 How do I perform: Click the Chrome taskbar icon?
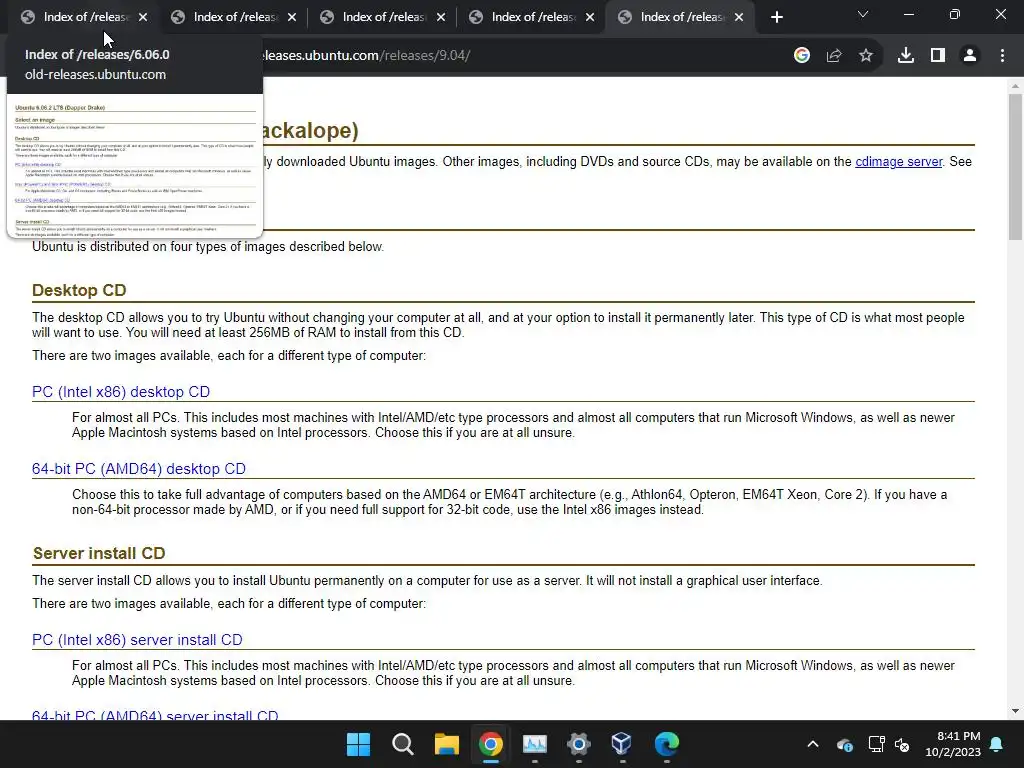490,744
